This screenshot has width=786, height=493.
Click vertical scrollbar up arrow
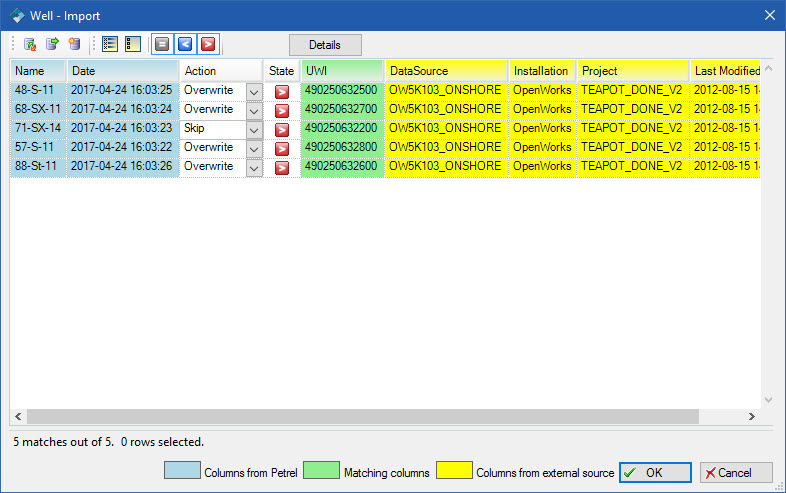click(768, 68)
